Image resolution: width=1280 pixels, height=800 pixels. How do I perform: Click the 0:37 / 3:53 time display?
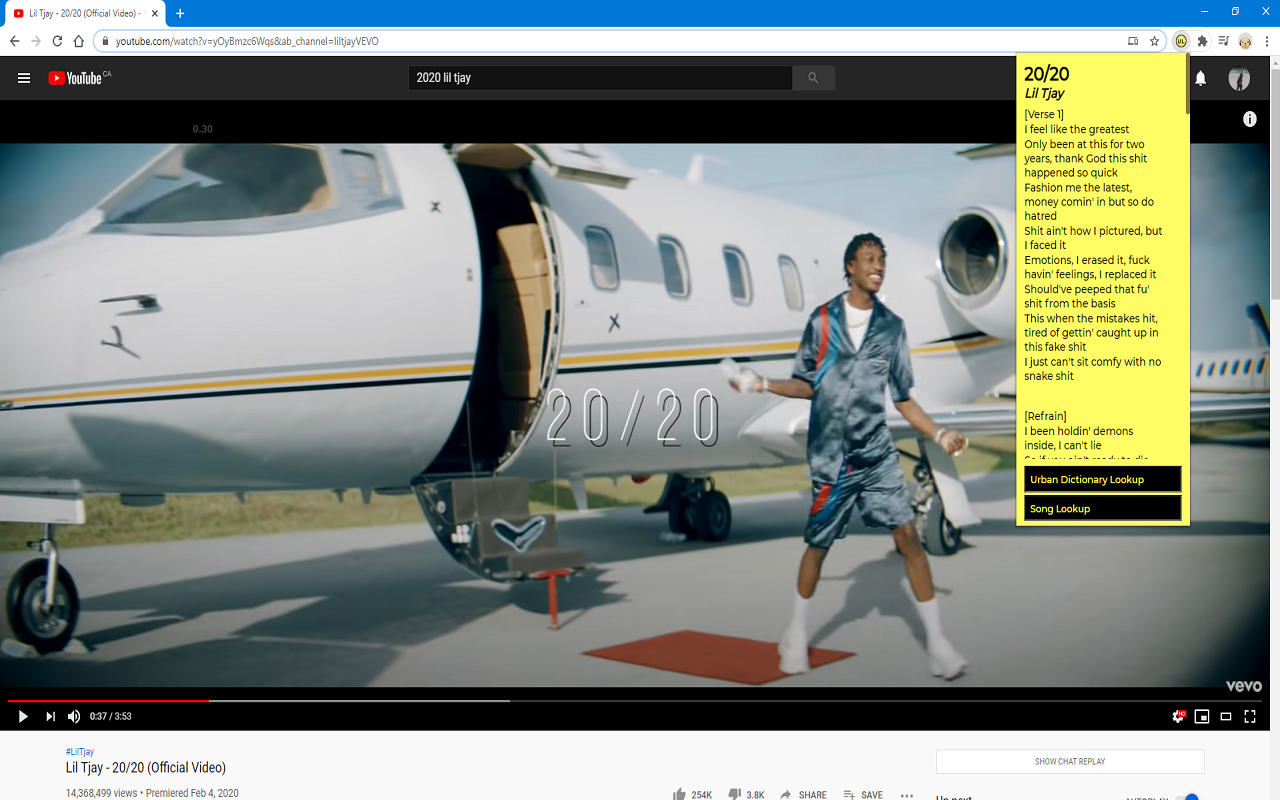tap(111, 716)
